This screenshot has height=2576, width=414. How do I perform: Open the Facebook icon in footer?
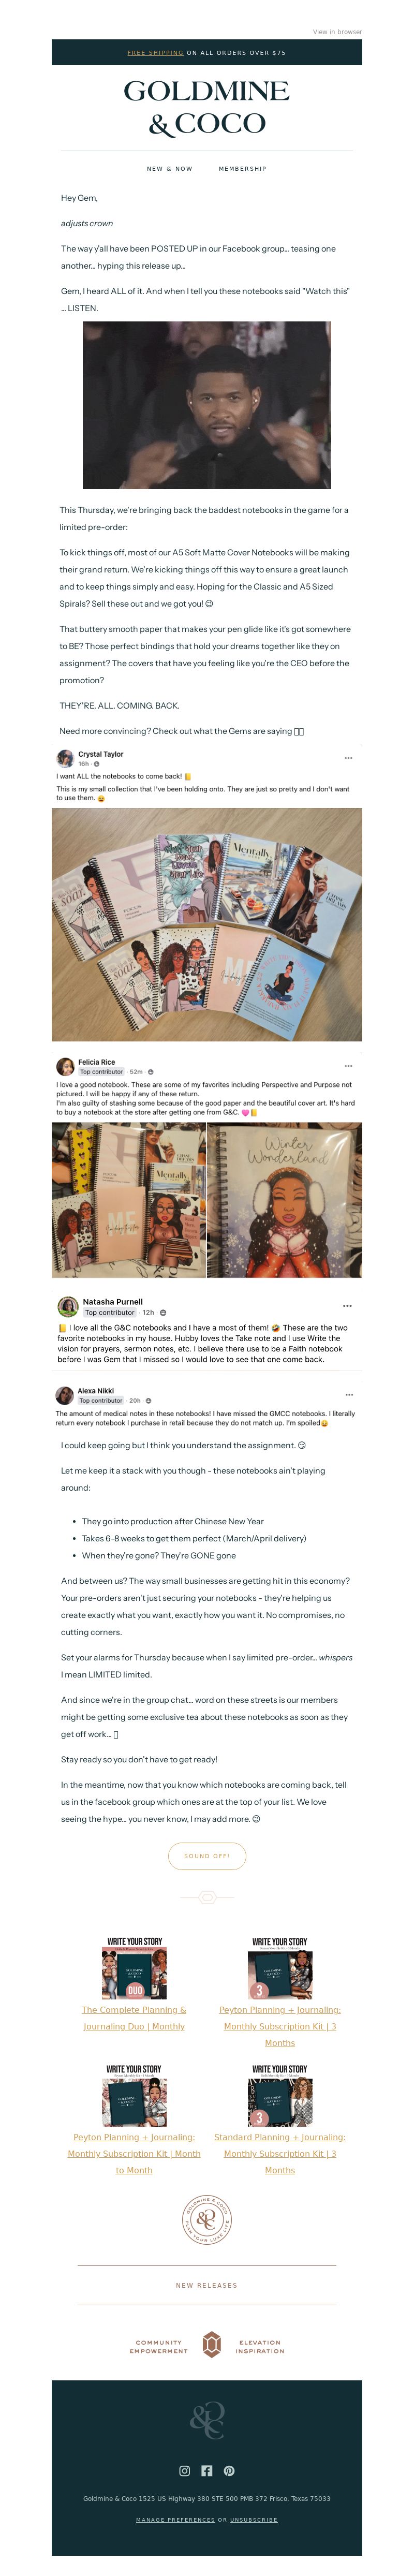click(207, 2470)
